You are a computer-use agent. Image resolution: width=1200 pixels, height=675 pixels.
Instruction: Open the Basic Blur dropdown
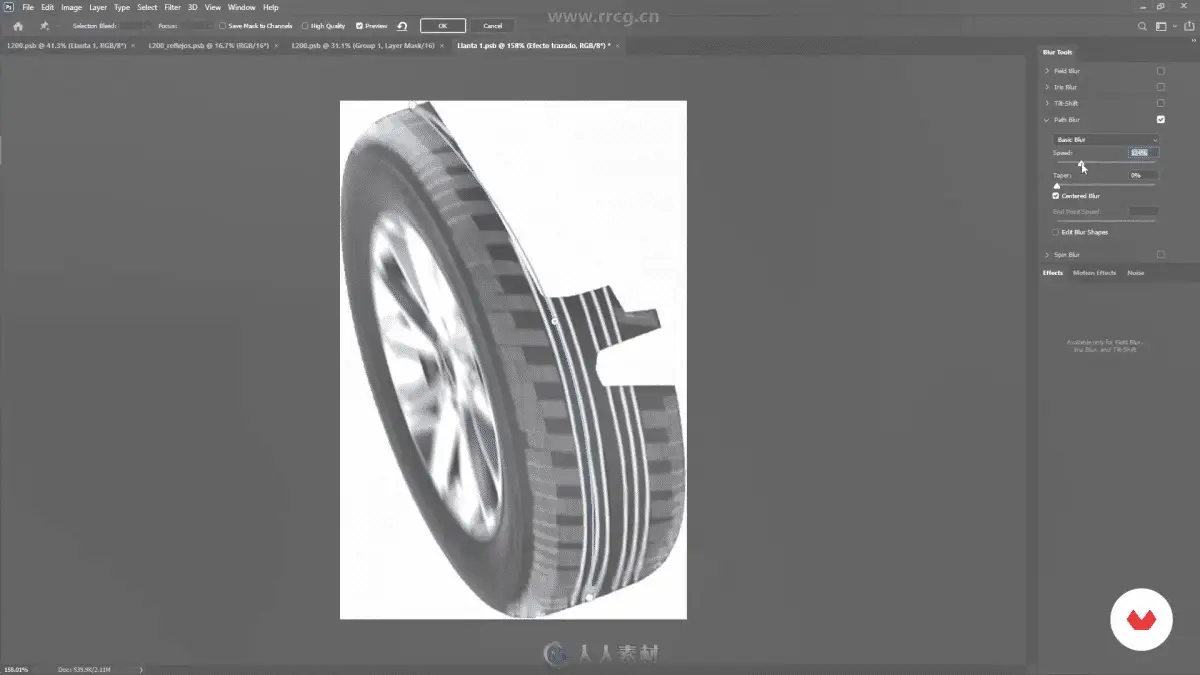tap(1106, 140)
